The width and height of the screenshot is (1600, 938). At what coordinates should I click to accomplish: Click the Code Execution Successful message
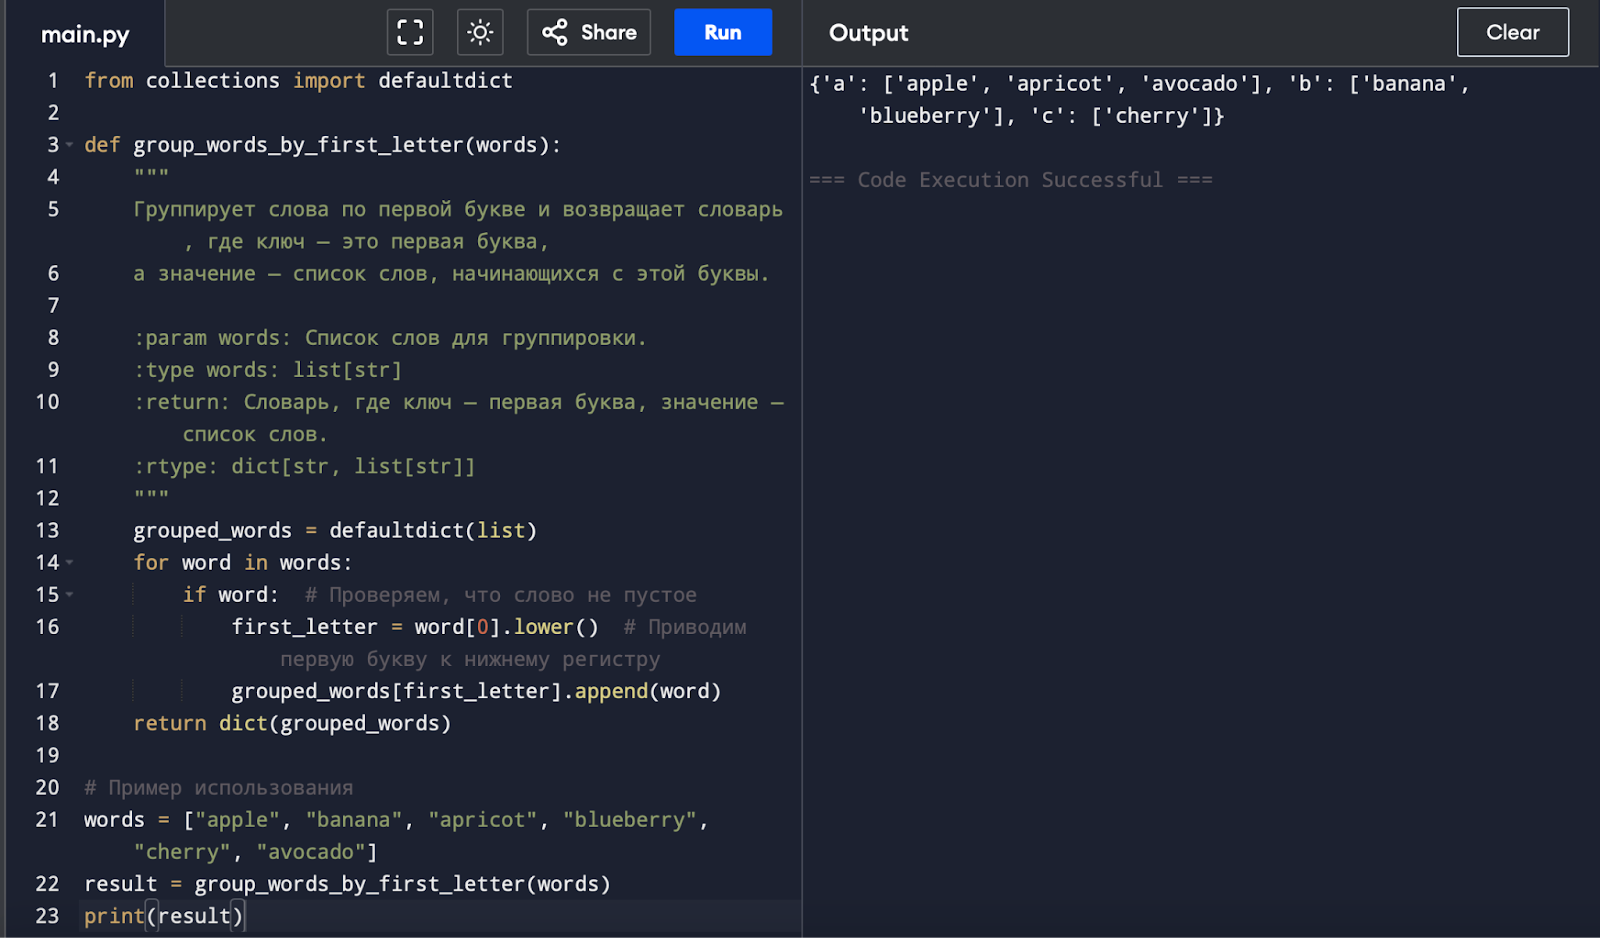[x=1010, y=180]
